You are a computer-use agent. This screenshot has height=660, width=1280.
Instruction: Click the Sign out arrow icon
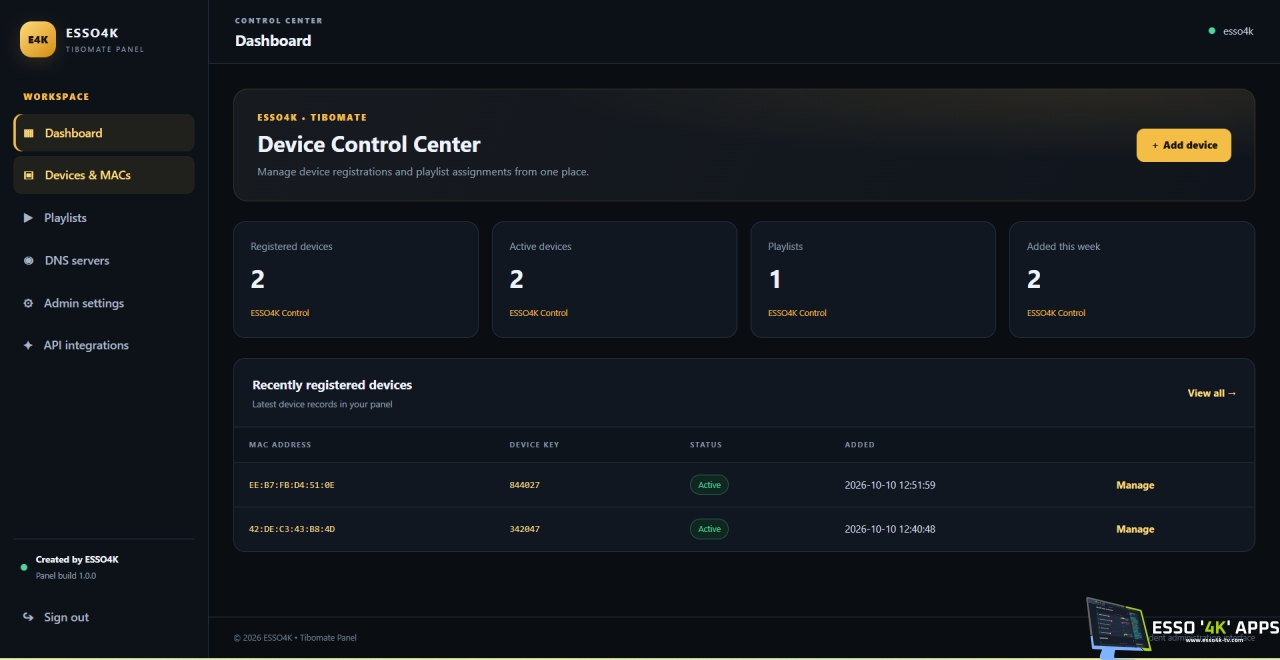(28, 617)
